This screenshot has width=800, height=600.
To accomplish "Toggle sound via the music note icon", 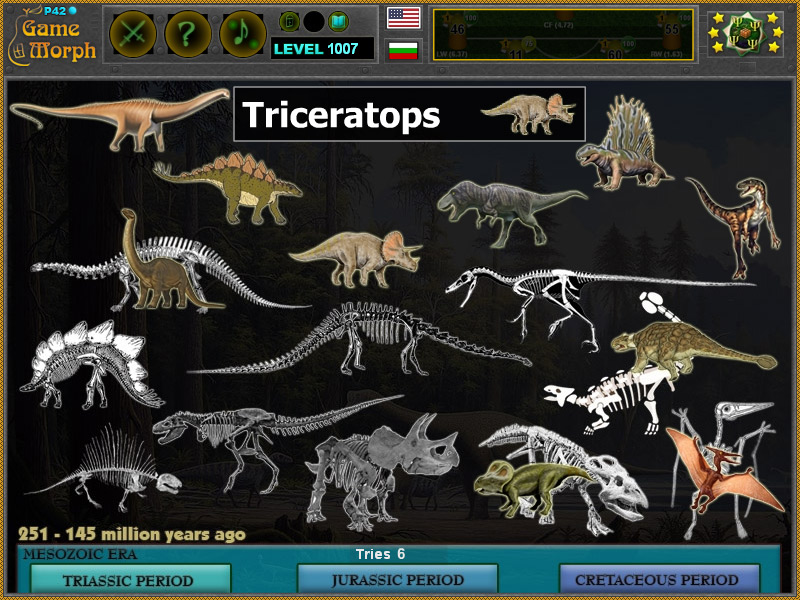I will click(x=241, y=31).
